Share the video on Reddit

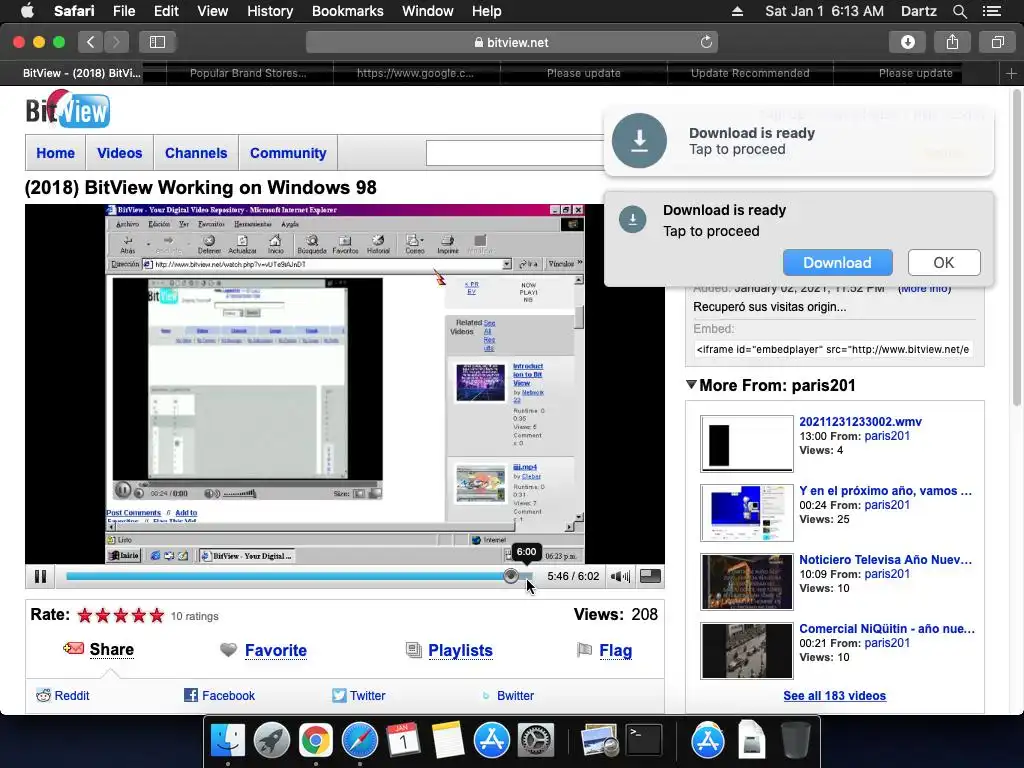pos(72,696)
